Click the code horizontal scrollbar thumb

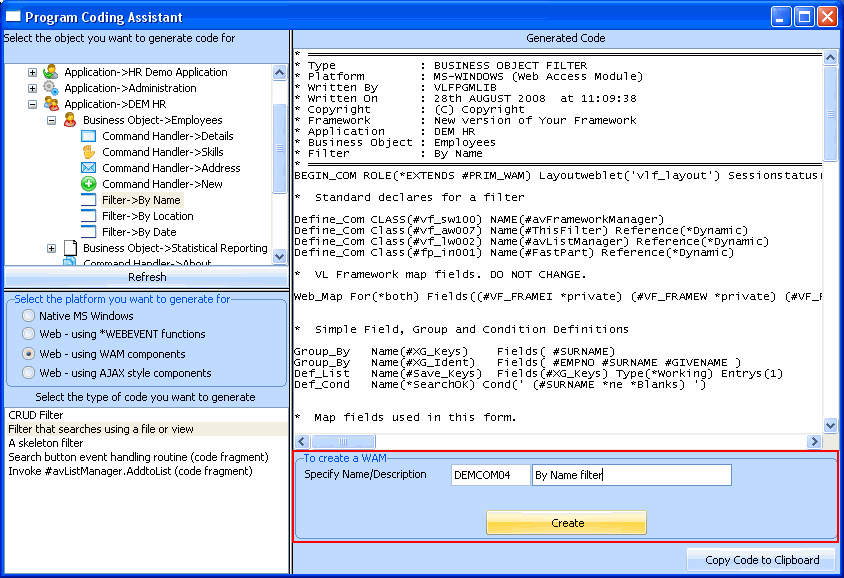point(343,441)
